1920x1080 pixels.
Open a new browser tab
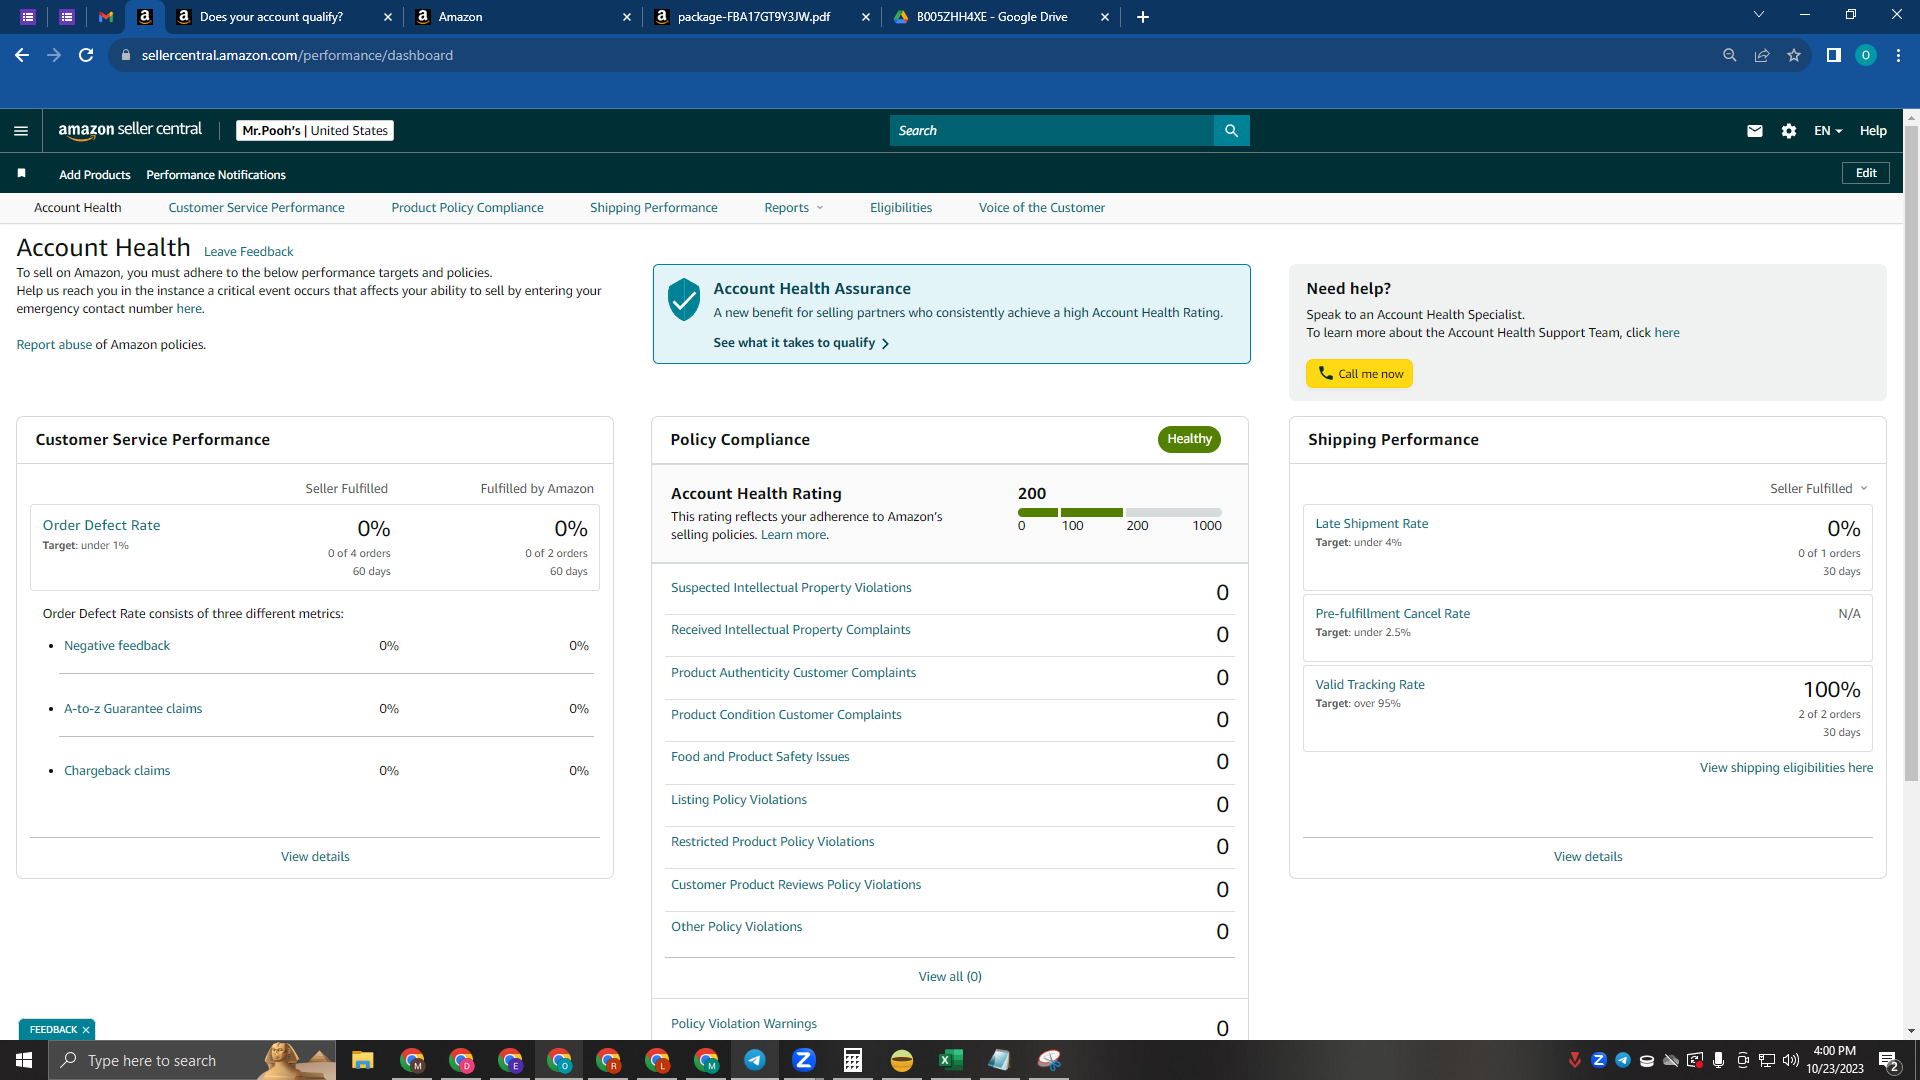[x=1143, y=17]
